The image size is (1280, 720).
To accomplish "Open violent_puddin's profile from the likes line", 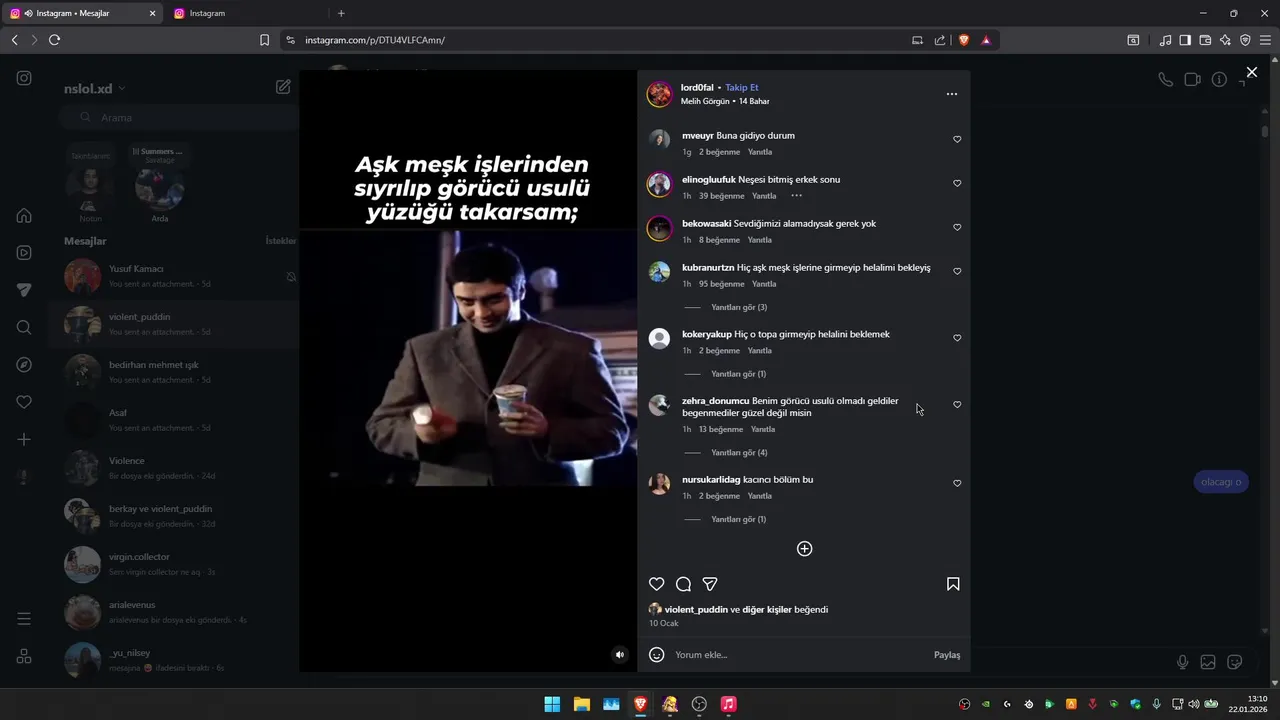I will pos(696,609).
